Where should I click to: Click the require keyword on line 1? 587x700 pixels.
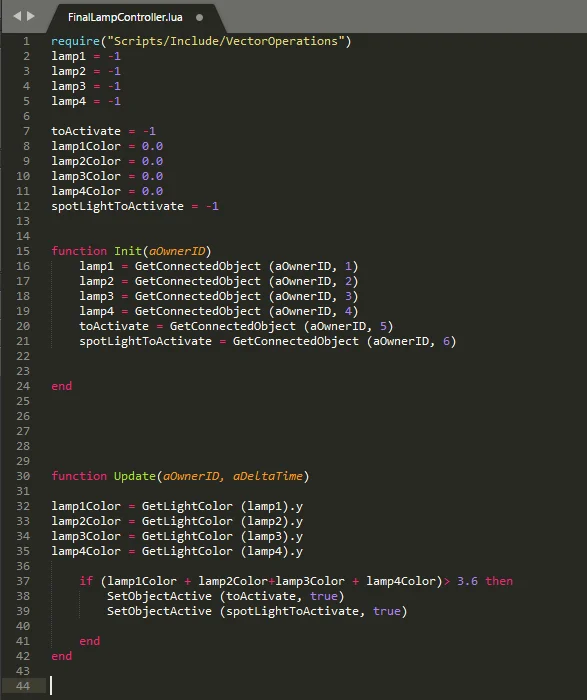(x=75, y=41)
